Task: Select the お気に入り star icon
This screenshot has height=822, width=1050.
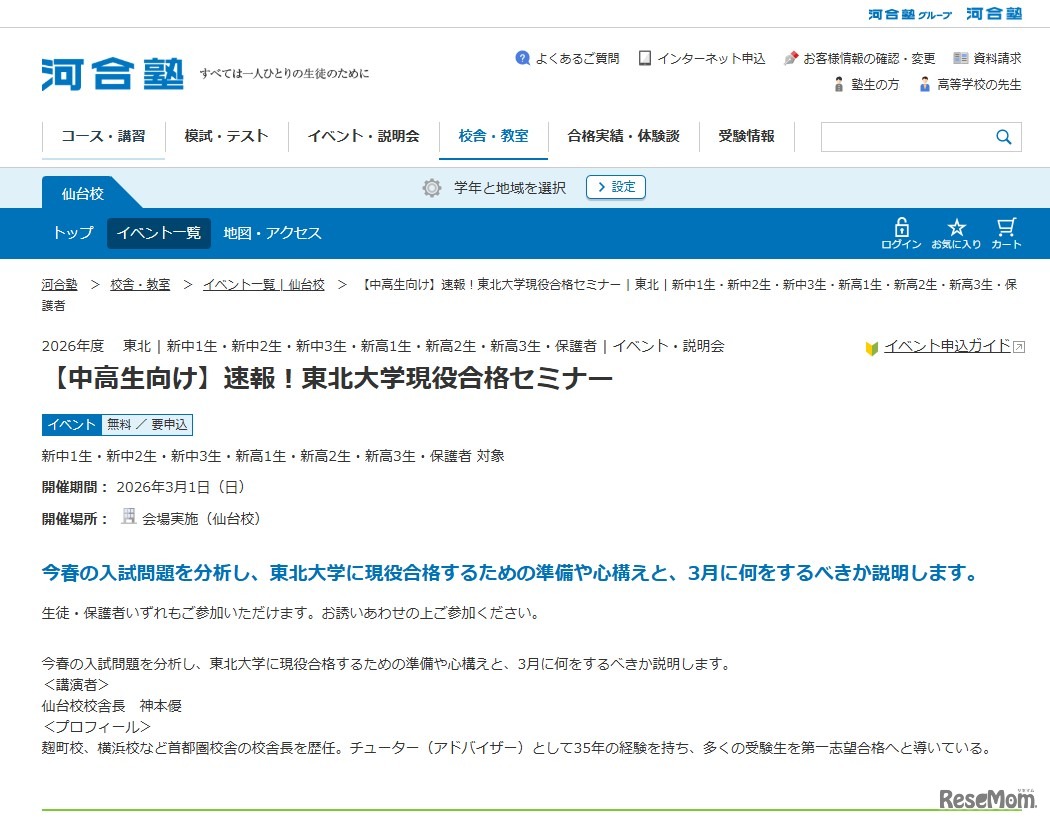Action: [x=956, y=228]
